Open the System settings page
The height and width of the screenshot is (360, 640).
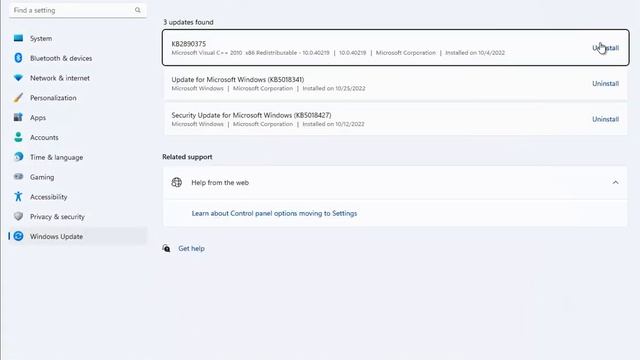point(78,38)
